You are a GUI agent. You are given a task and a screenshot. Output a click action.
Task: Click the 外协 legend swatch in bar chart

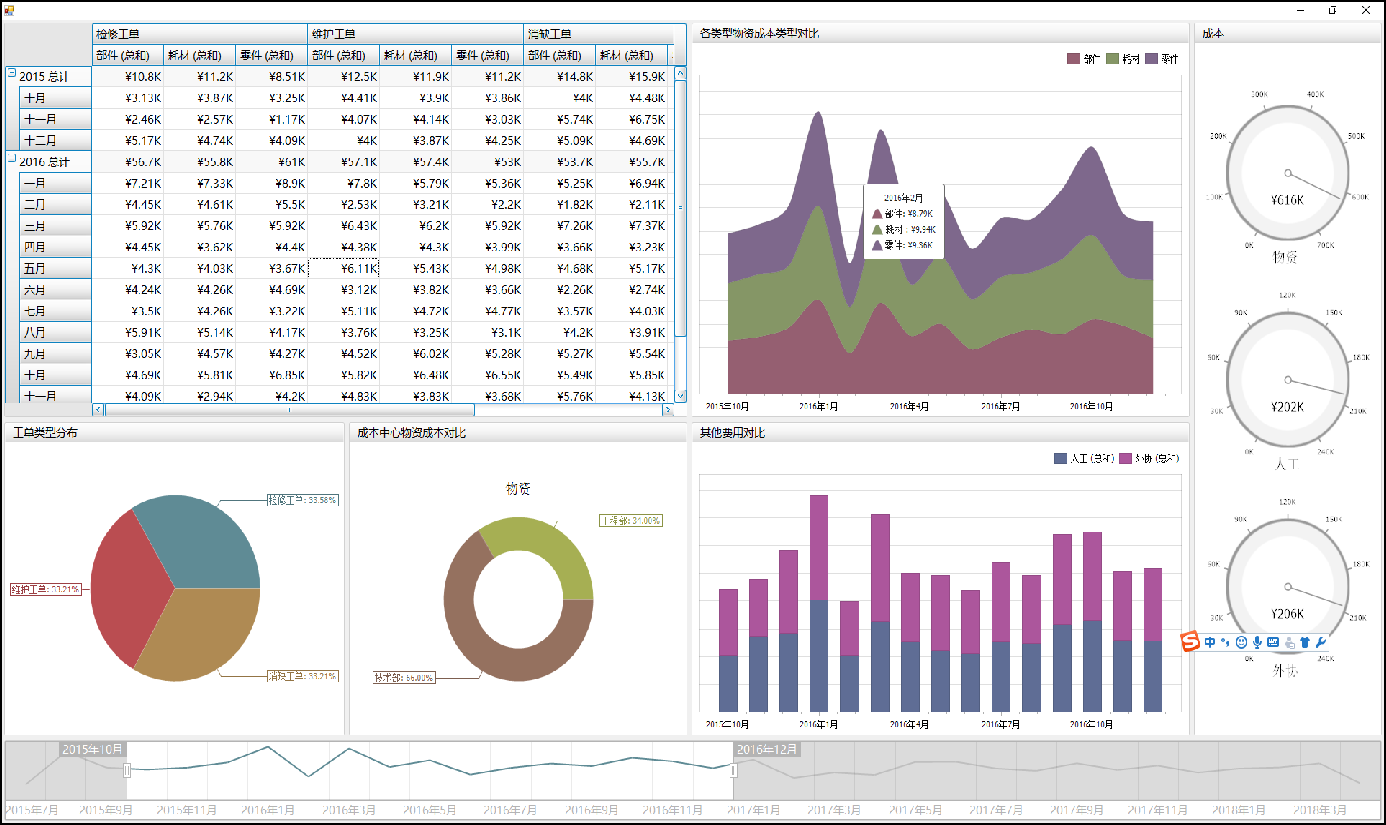pyautogui.click(x=1125, y=458)
